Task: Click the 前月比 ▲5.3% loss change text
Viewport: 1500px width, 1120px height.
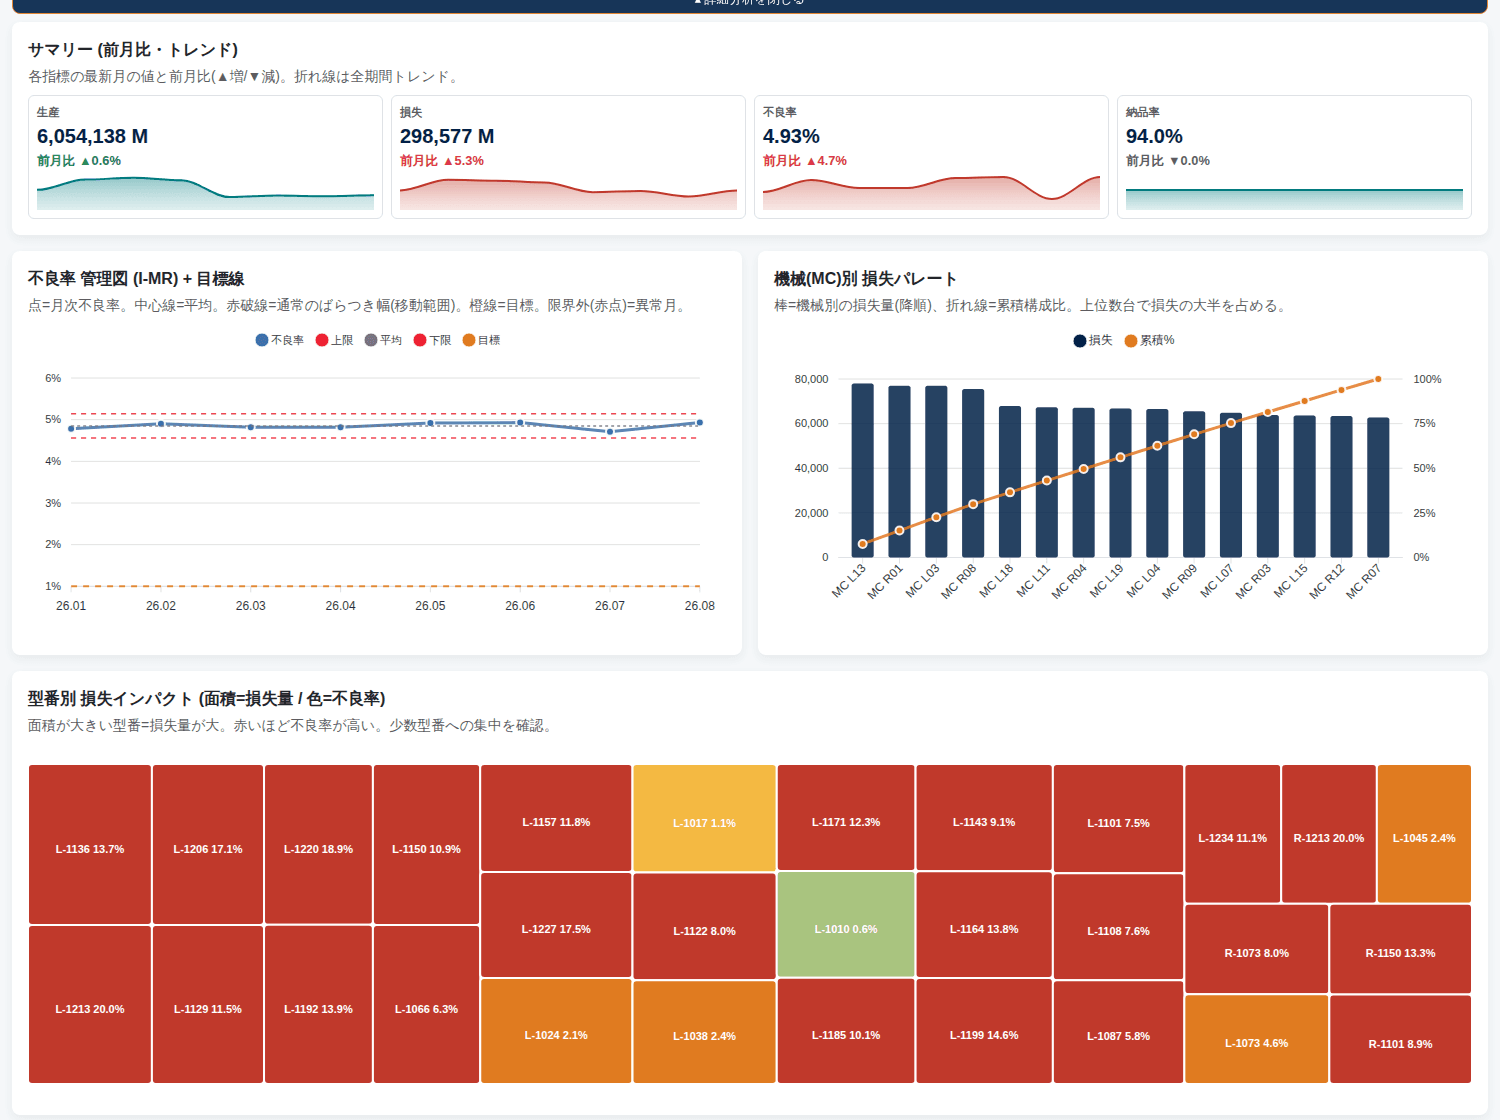Action: tap(442, 161)
